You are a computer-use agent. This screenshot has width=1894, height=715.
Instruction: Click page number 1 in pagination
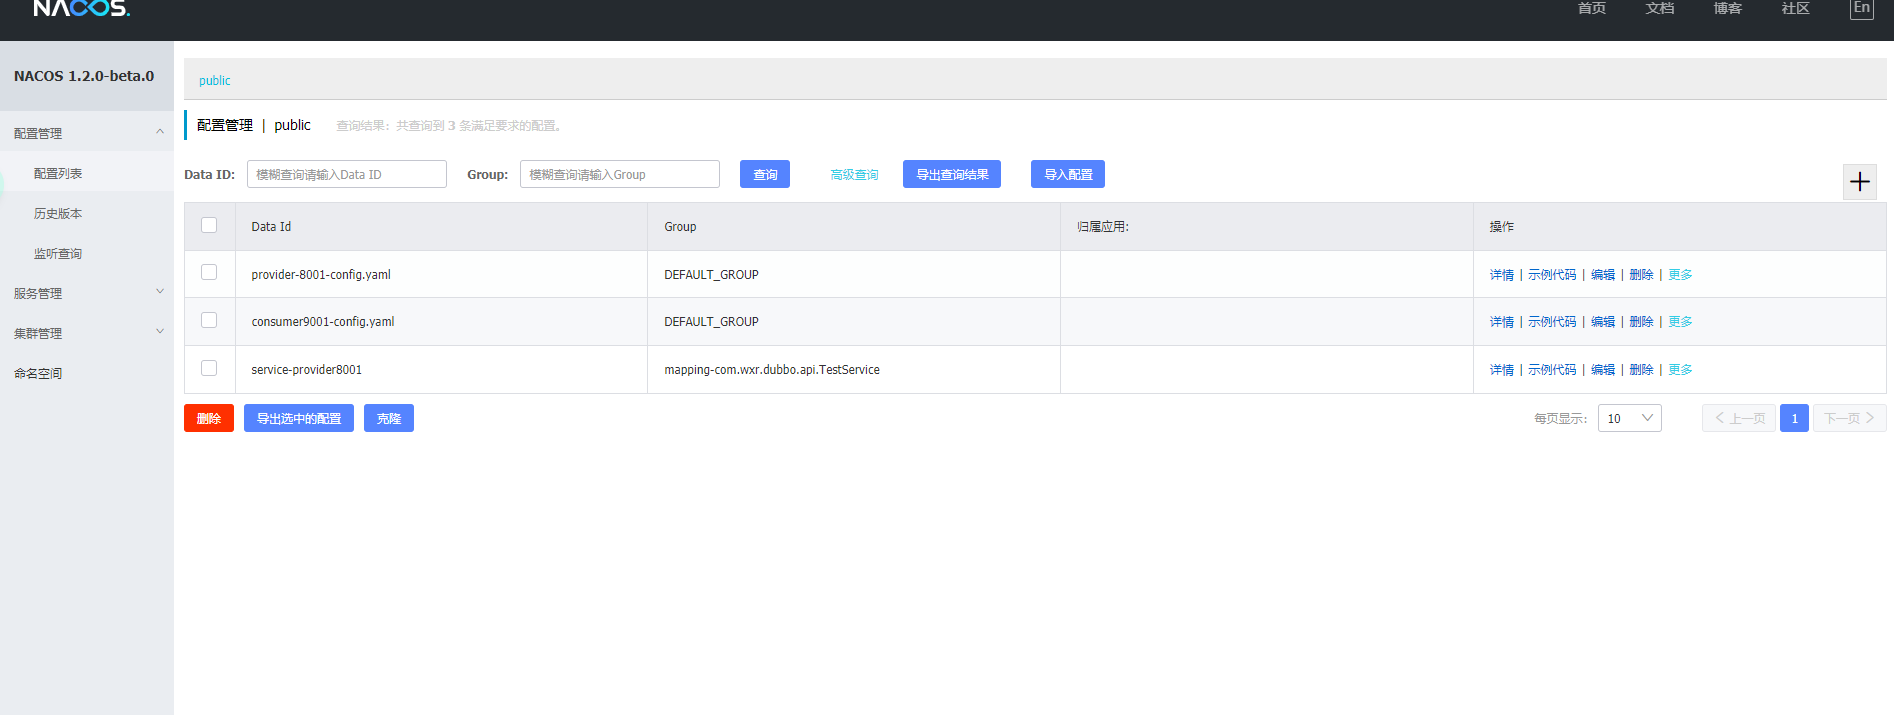[x=1794, y=418]
